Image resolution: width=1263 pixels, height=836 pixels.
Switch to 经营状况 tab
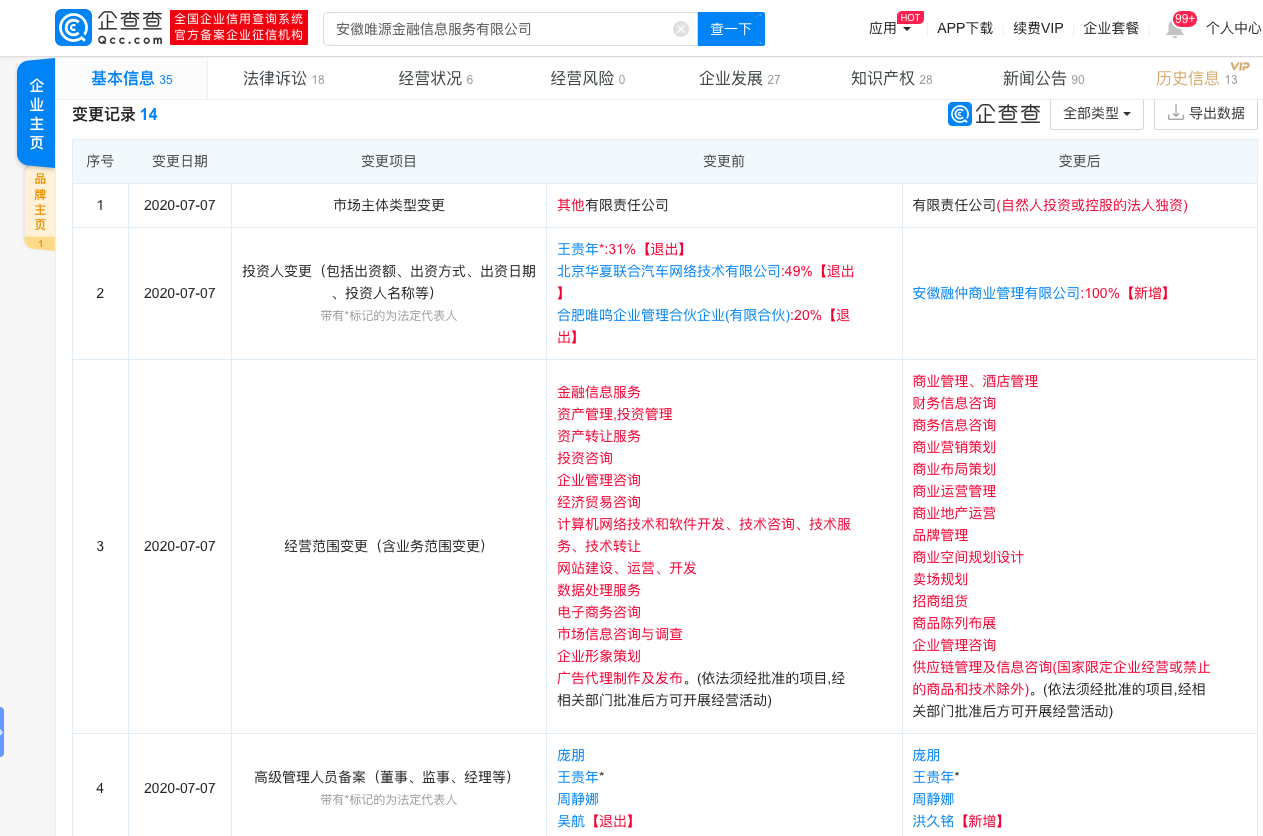tap(435, 78)
